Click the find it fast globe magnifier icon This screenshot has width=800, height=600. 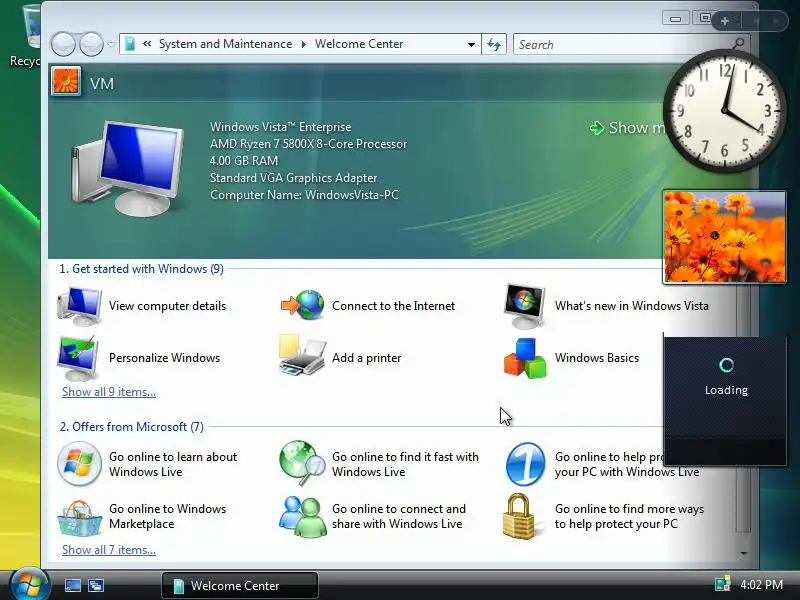click(x=302, y=463)
